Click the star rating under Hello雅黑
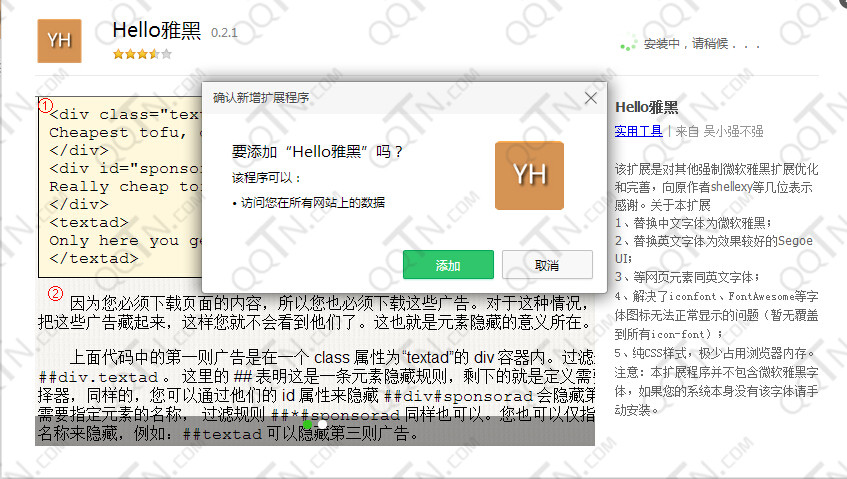This screenshot has width=847, height=479. 141,54
